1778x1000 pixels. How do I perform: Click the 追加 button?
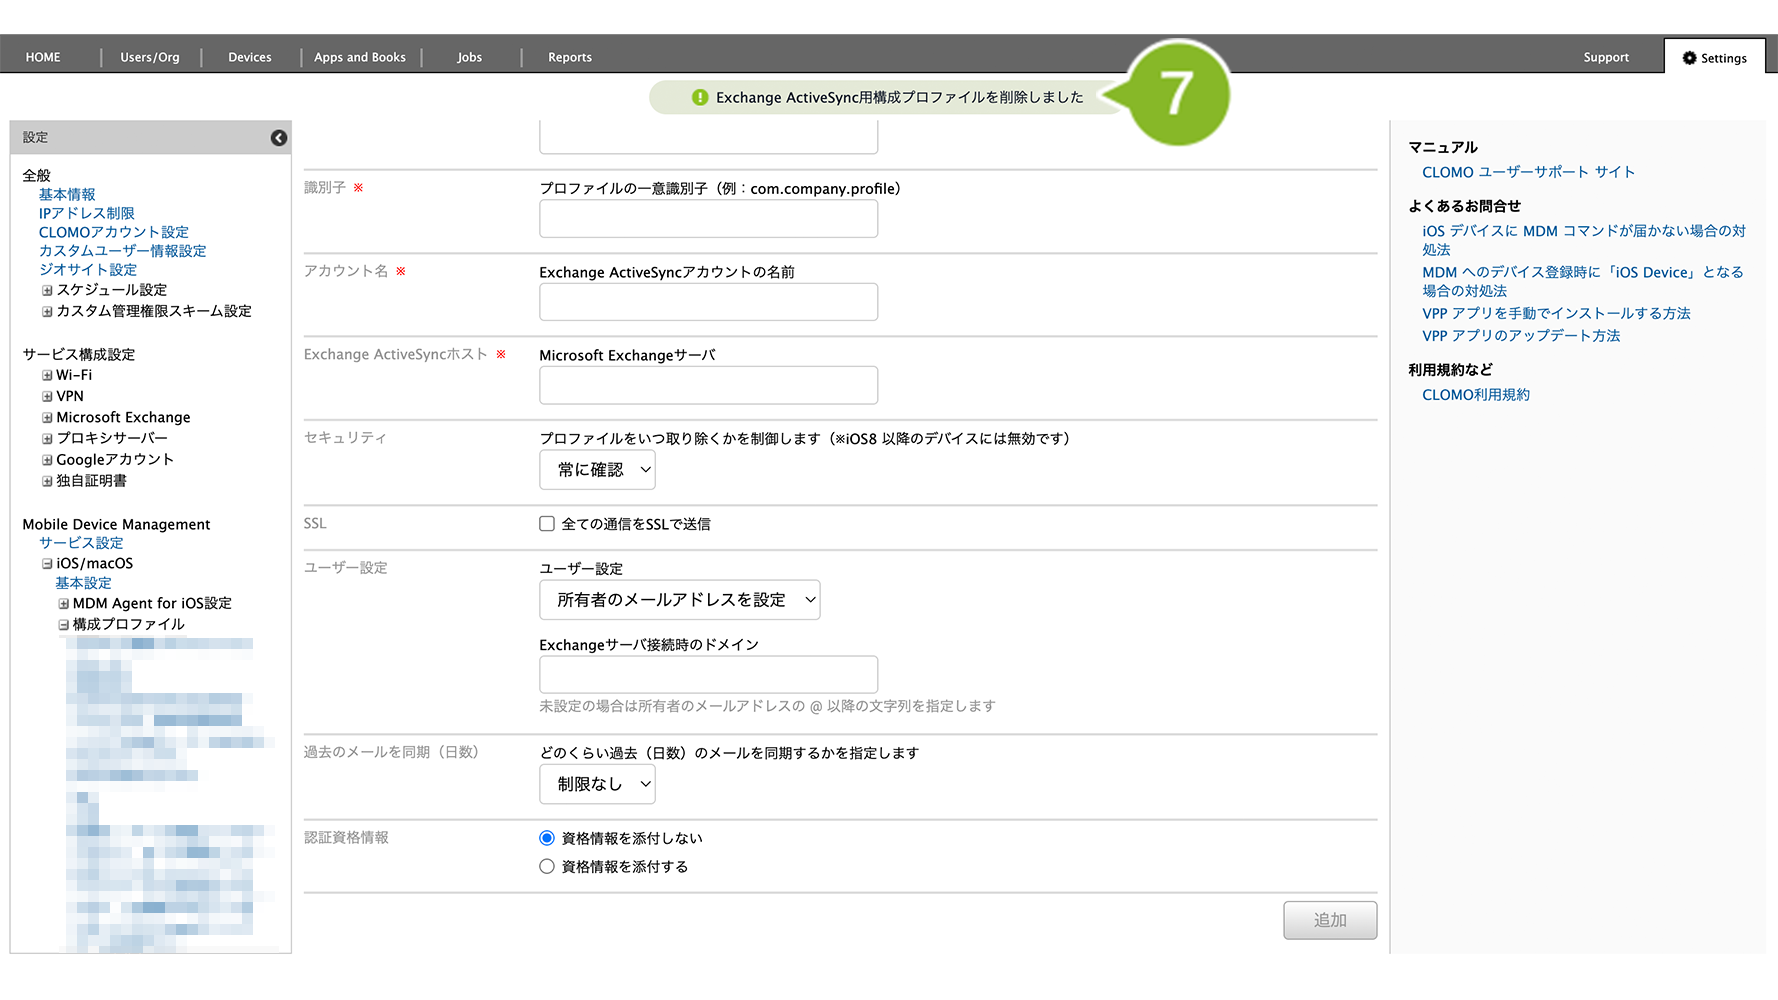[1329, 920]
